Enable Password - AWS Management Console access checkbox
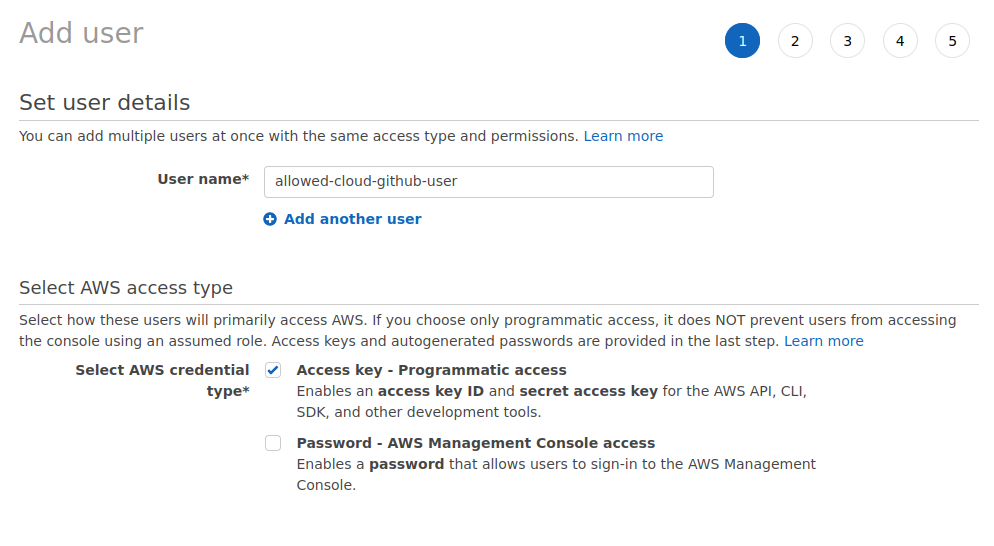The width and height of the screenshot is (994, 546). point(273,443)
